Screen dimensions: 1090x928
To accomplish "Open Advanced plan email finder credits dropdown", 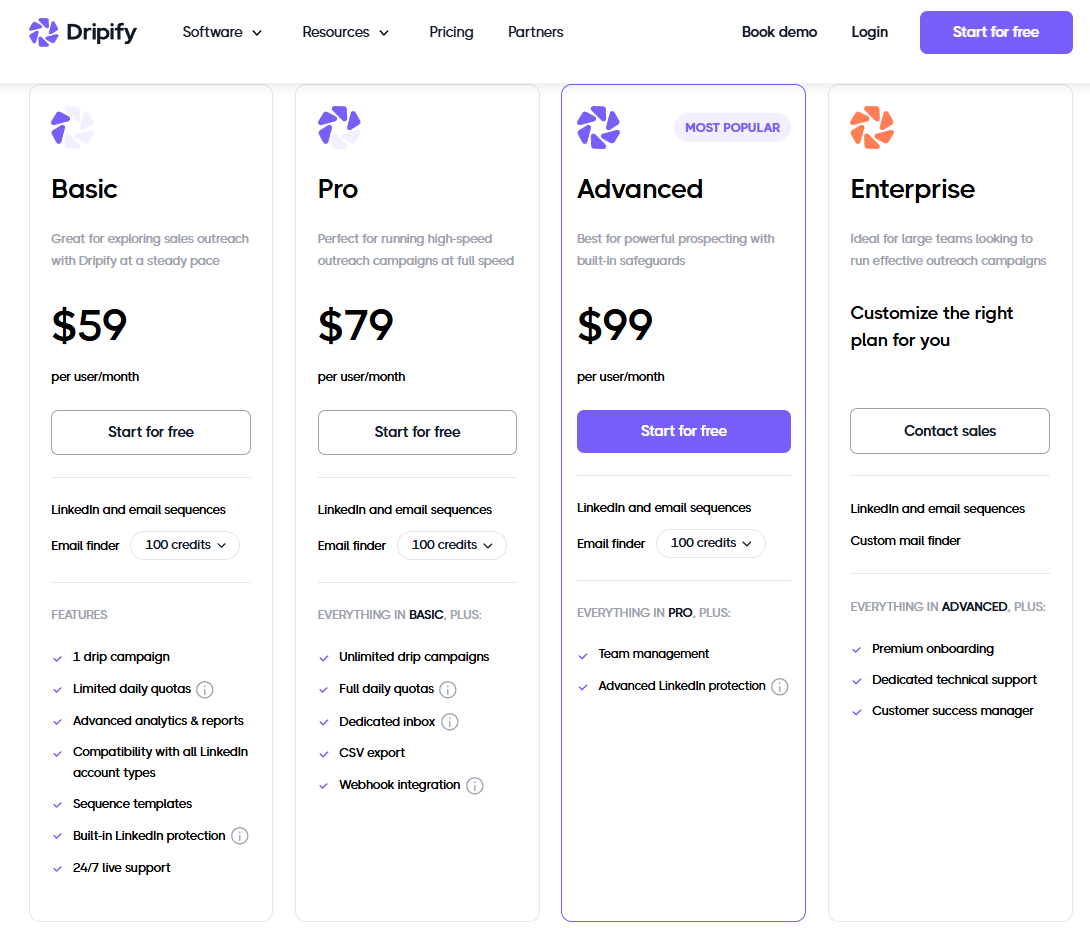I will pos(710,543).
